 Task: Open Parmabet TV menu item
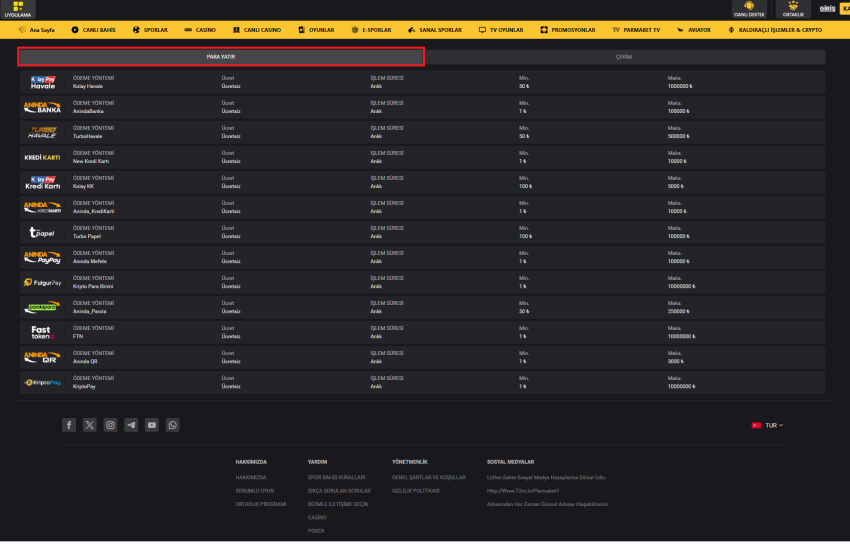click(636, 30)
